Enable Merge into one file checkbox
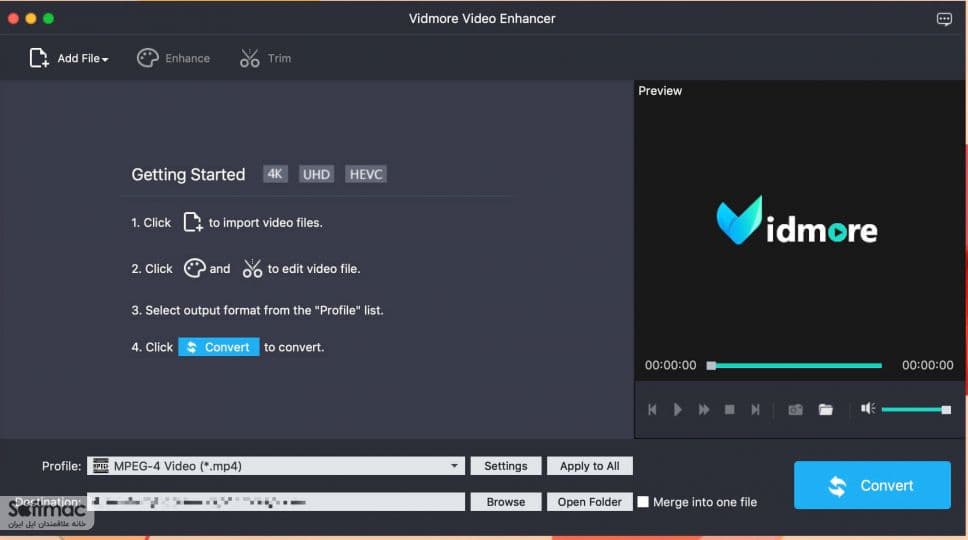Image resolution: width=968 pixels, height=540 pixels. [x=643, y=502]
